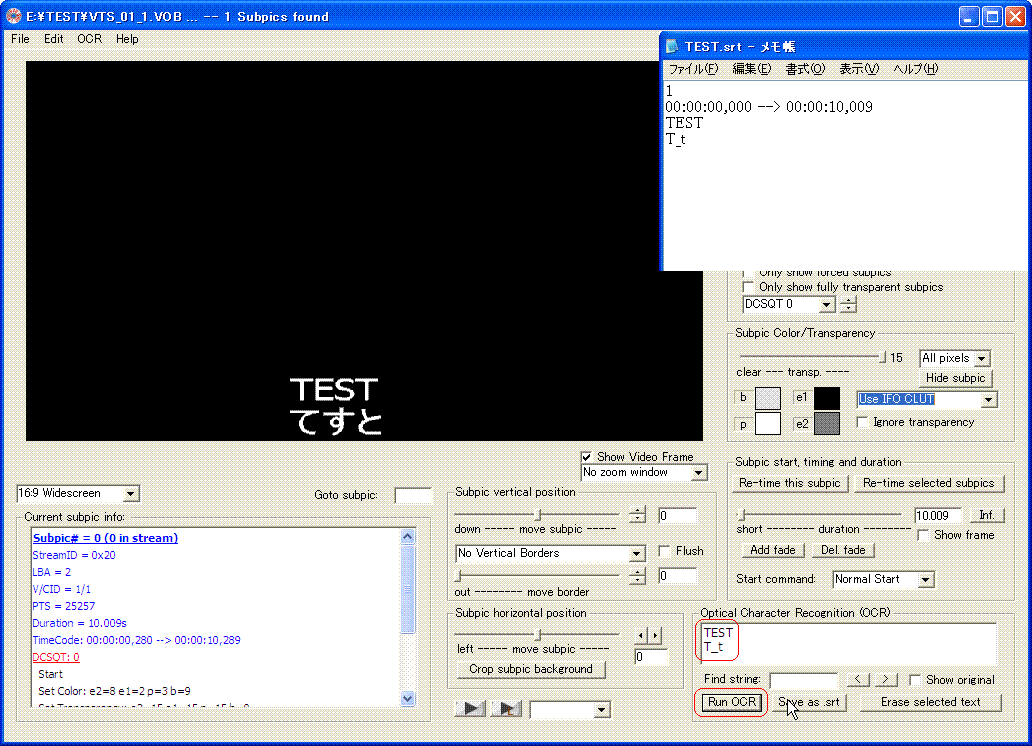Click the Goto subpic input field

point(413,495)
